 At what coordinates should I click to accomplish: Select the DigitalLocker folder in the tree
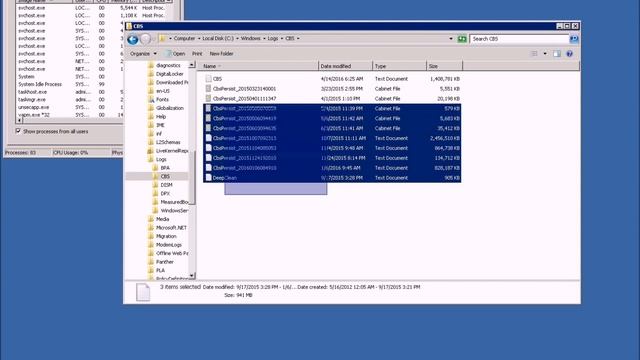click(169, 74)
